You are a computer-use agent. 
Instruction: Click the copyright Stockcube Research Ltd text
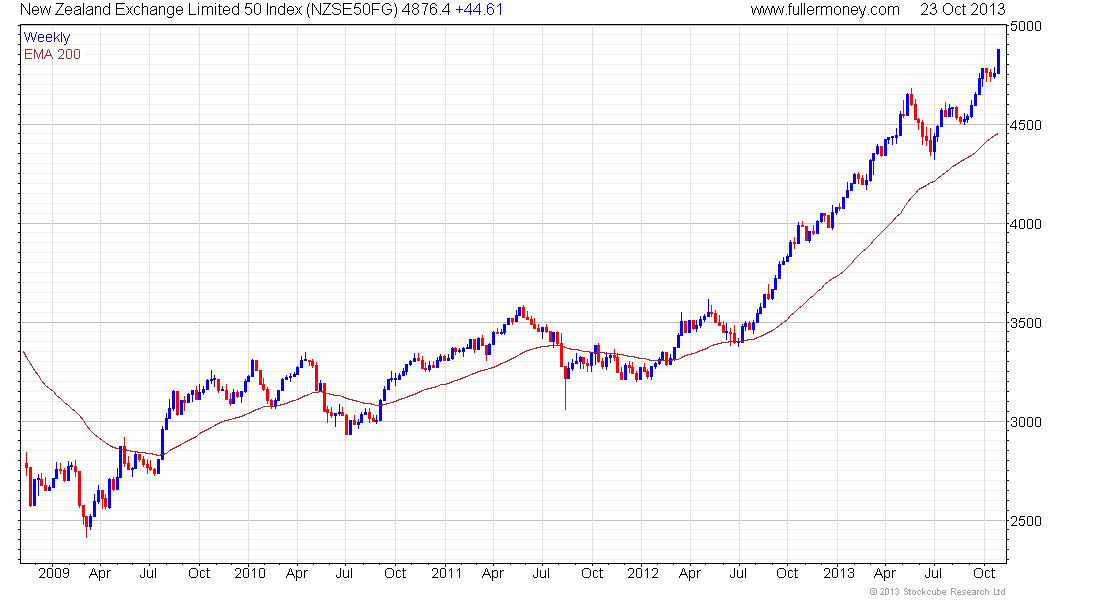tap(937, 592)
